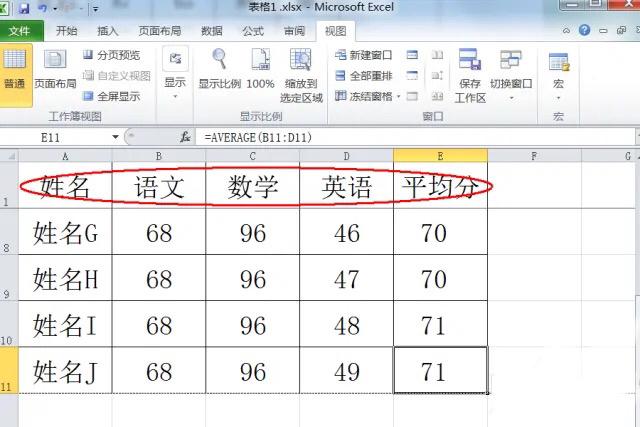Open the 宏 macros dropdown
640x427 pixels.
click(x=558, y=76)
